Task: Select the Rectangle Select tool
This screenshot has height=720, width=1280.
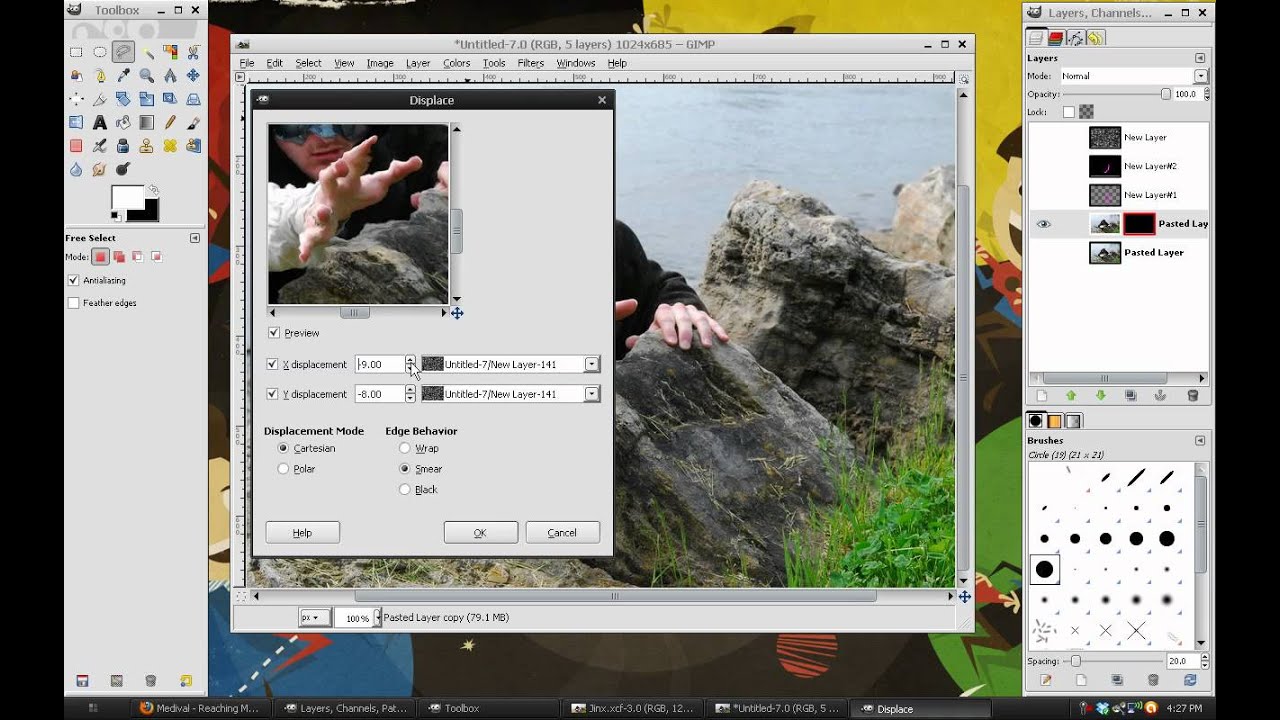Action: click(76, 52)
